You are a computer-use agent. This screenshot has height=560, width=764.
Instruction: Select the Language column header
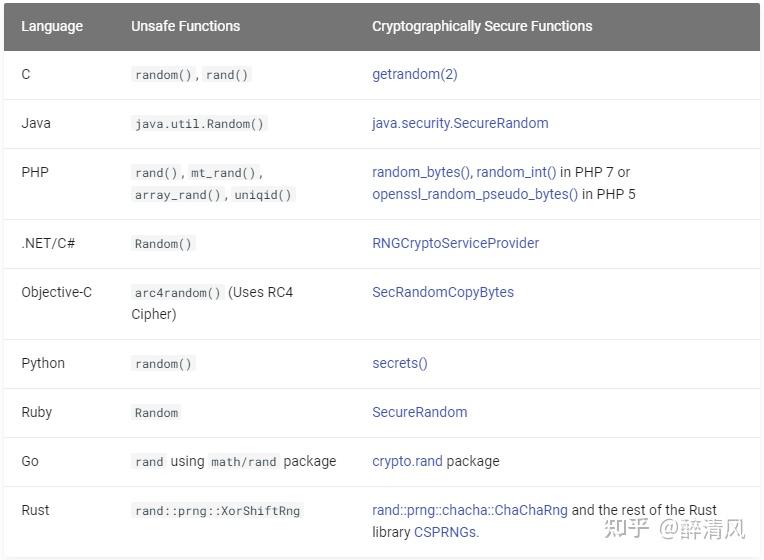pyautogui.click(x=52, y=26)
